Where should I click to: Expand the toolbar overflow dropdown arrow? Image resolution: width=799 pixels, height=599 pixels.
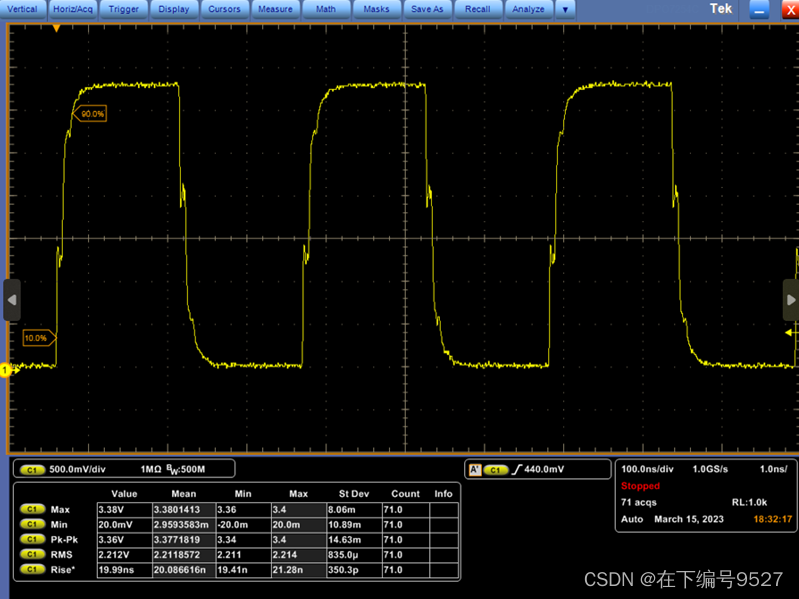pos(565,9)
